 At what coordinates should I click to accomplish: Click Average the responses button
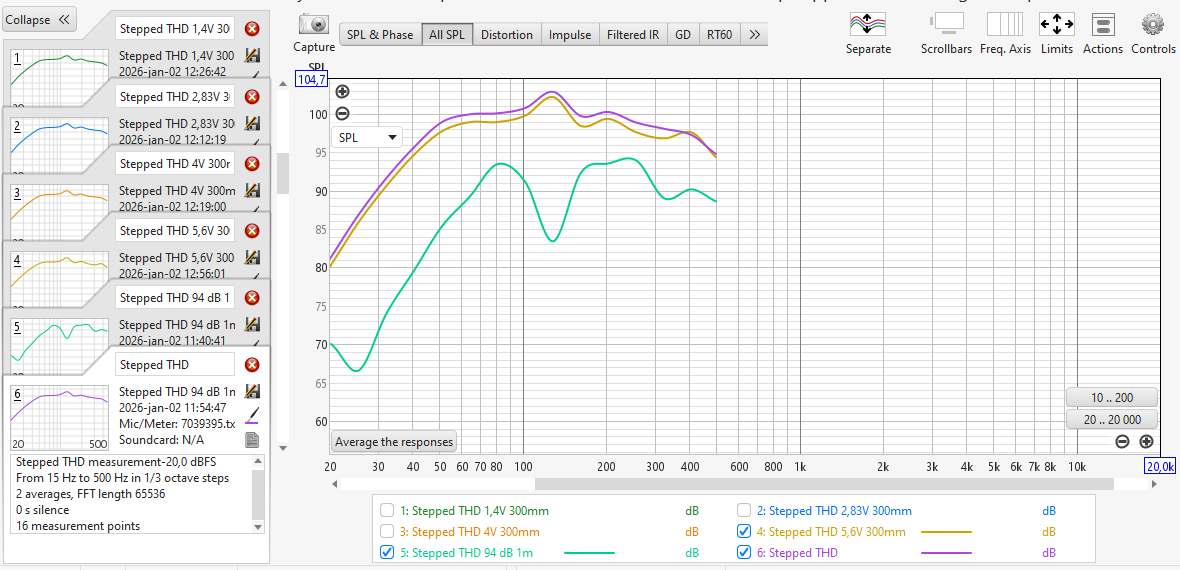pos(394,442)
